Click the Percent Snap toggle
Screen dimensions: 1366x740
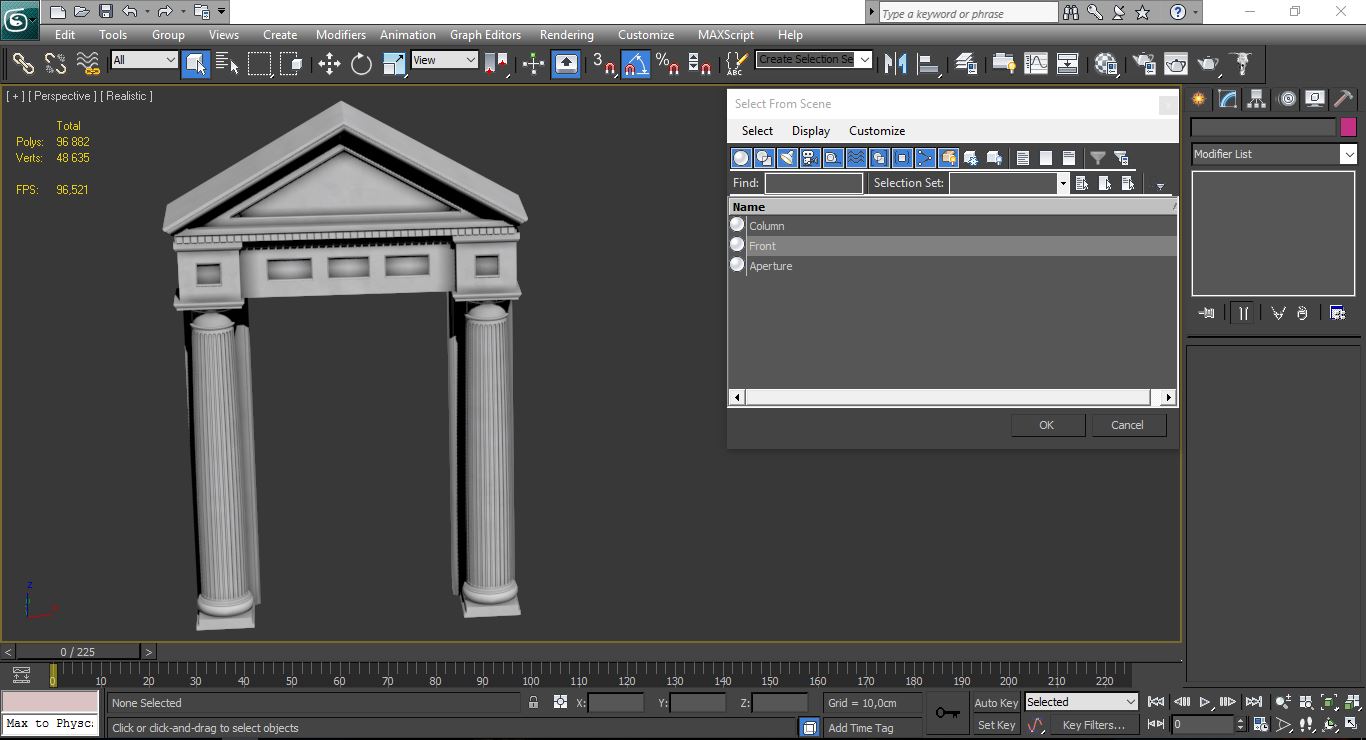668,64
